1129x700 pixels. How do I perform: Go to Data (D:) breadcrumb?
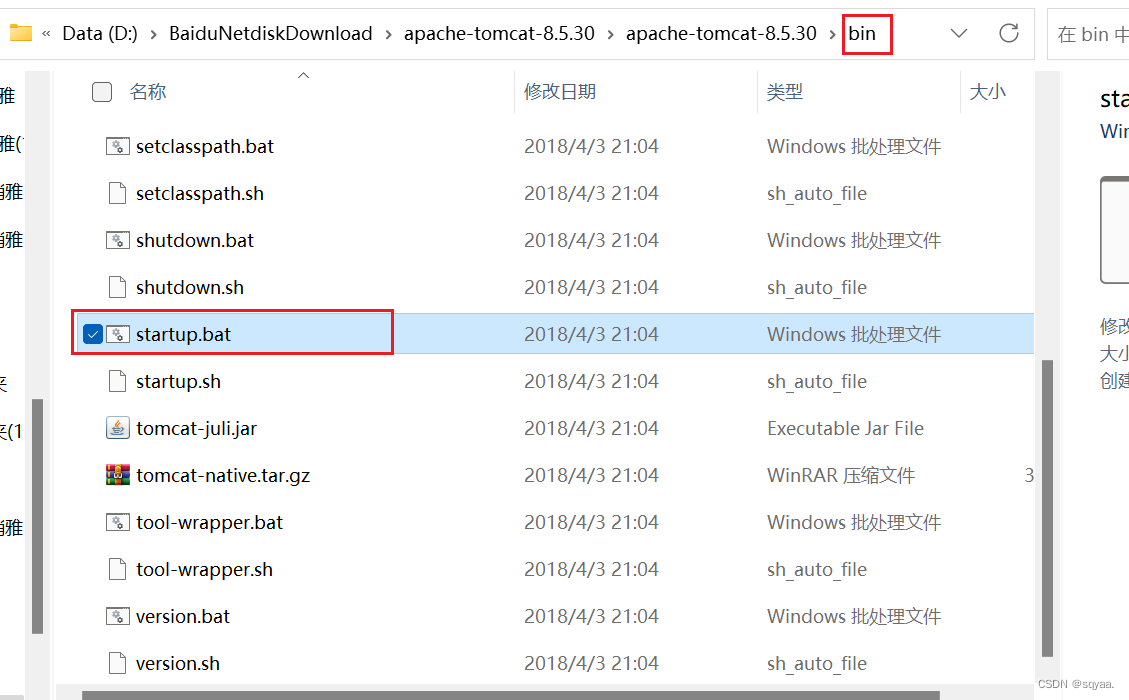100,33
